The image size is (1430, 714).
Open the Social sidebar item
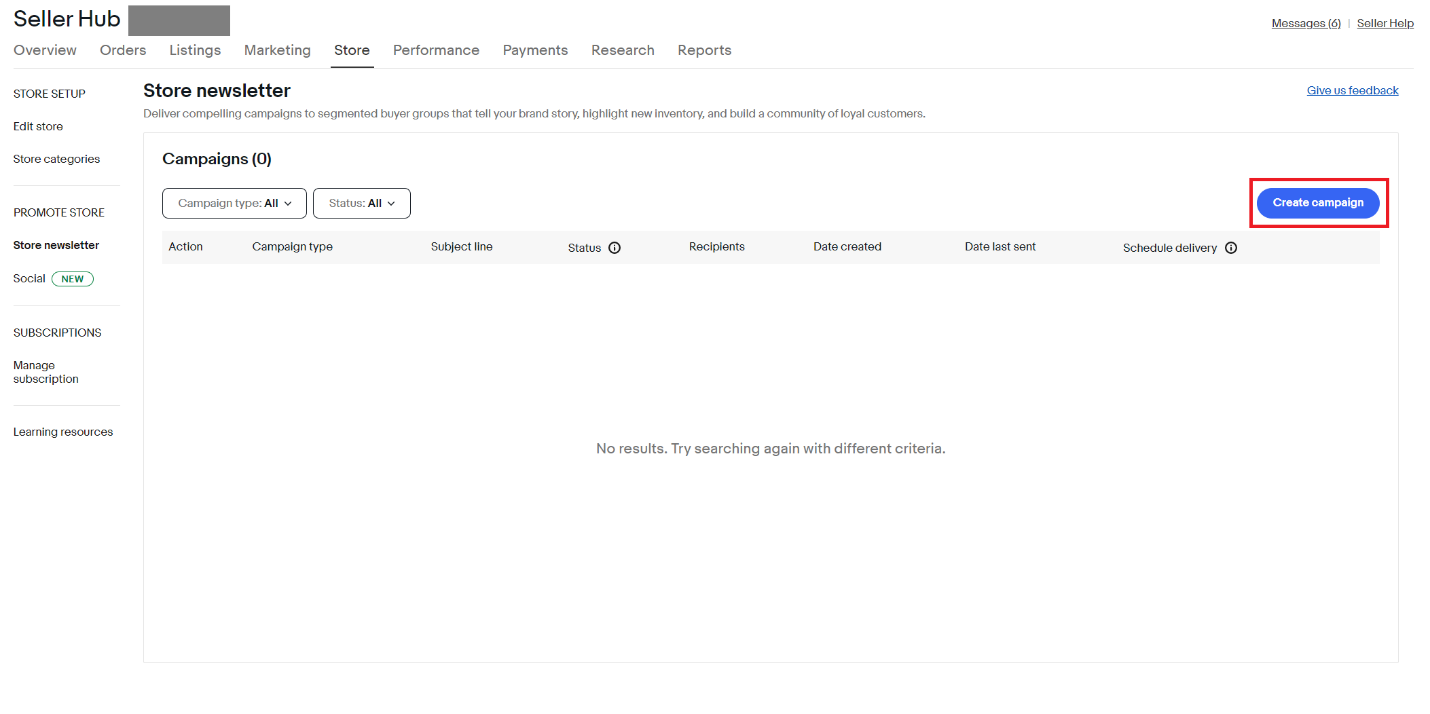tap(29, 279)
